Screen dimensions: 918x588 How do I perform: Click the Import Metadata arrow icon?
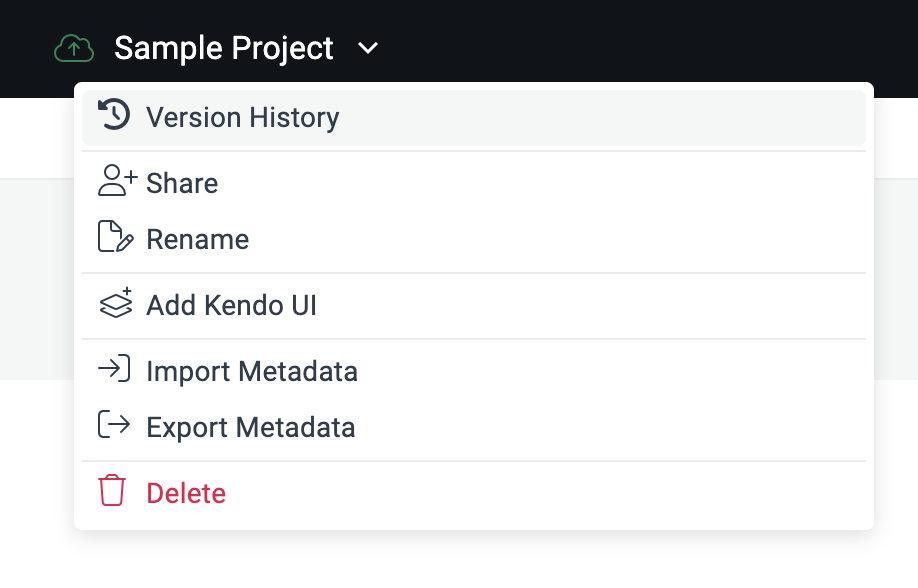coord(115,371)
